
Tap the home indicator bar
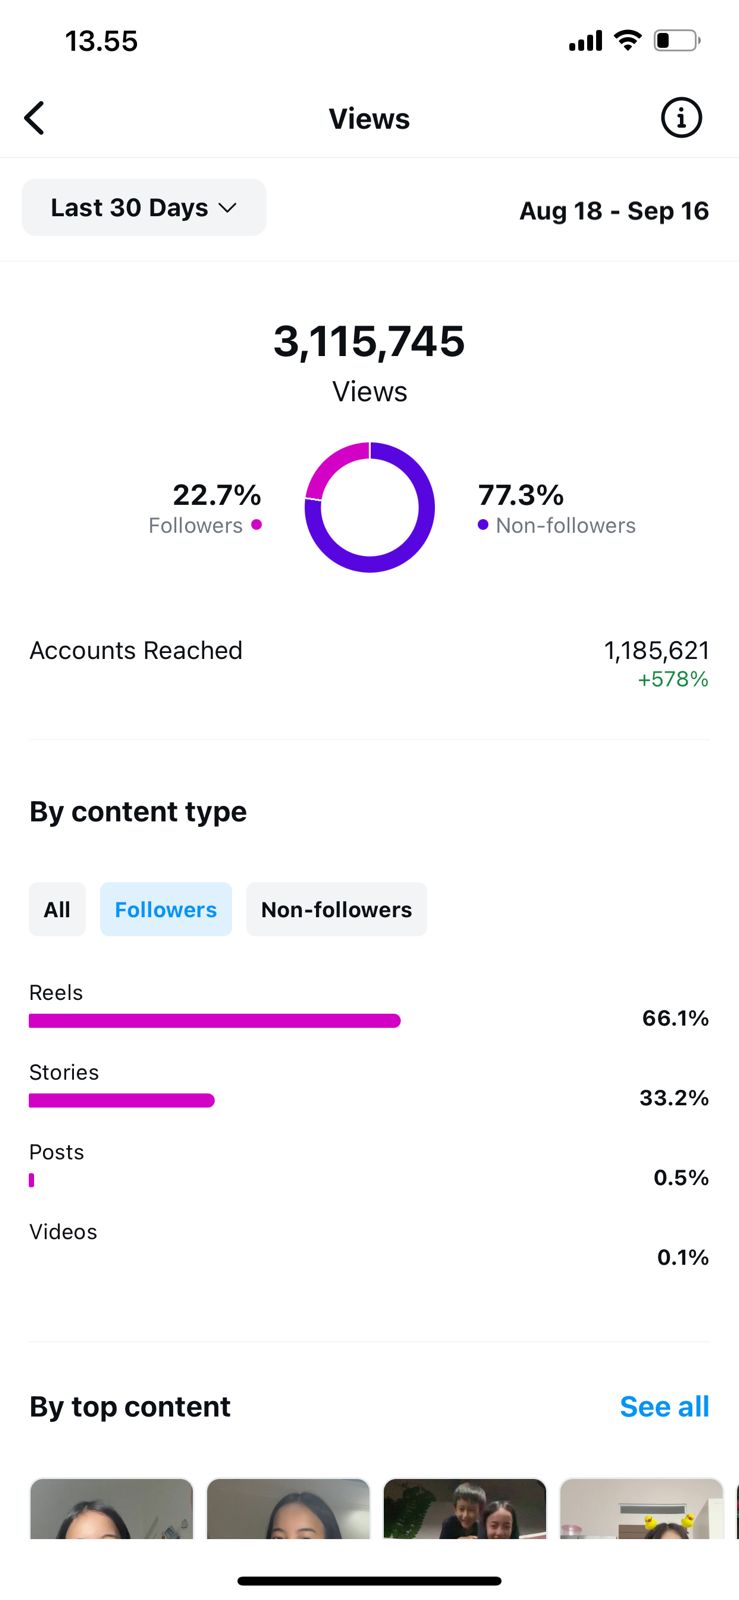[x=369, y=1581]
